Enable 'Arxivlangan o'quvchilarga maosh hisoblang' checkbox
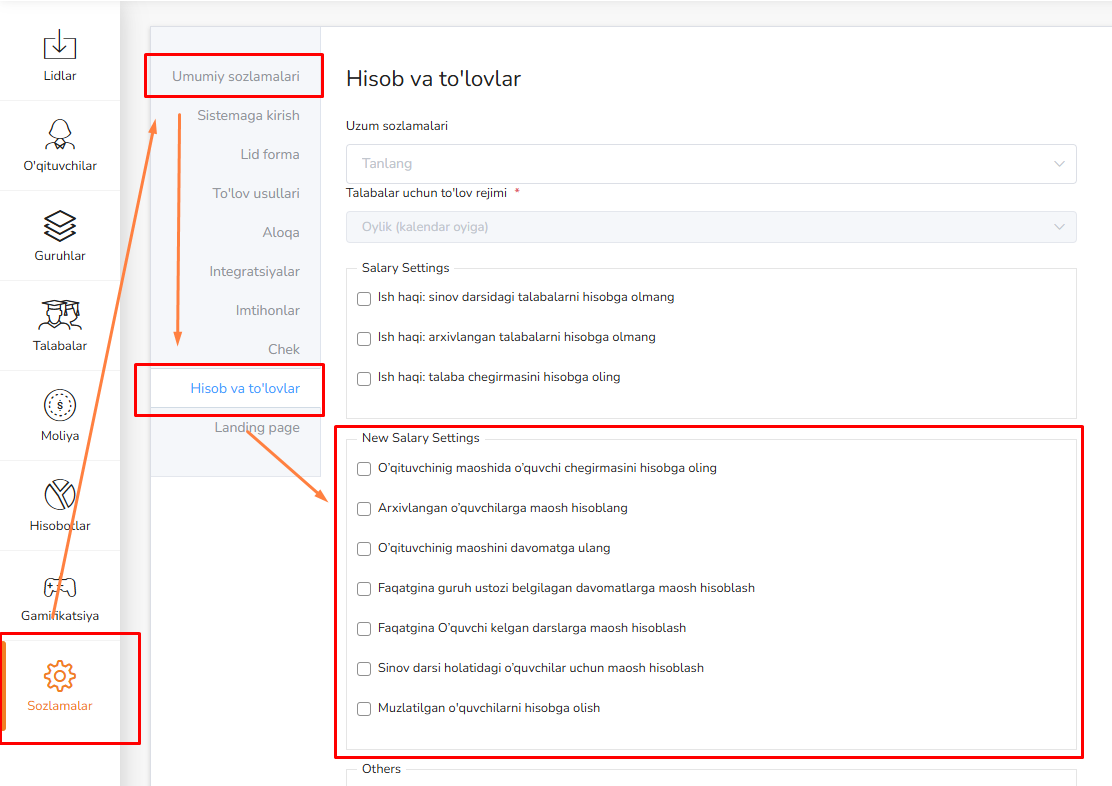1112x786 pixels. coord(364,509)
